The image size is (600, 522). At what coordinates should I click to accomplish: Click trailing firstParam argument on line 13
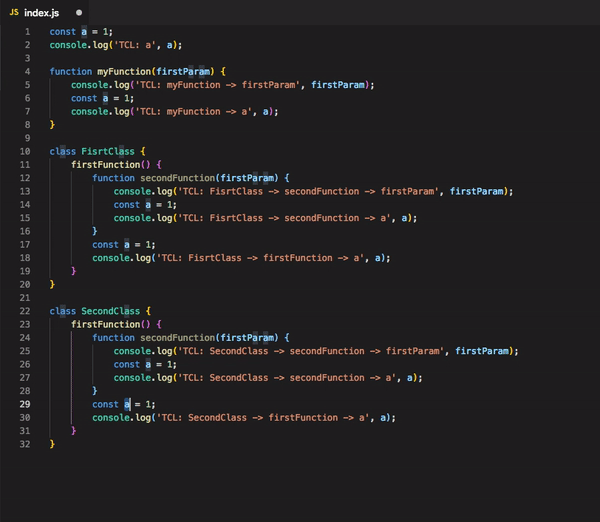(x=476, y=191)
